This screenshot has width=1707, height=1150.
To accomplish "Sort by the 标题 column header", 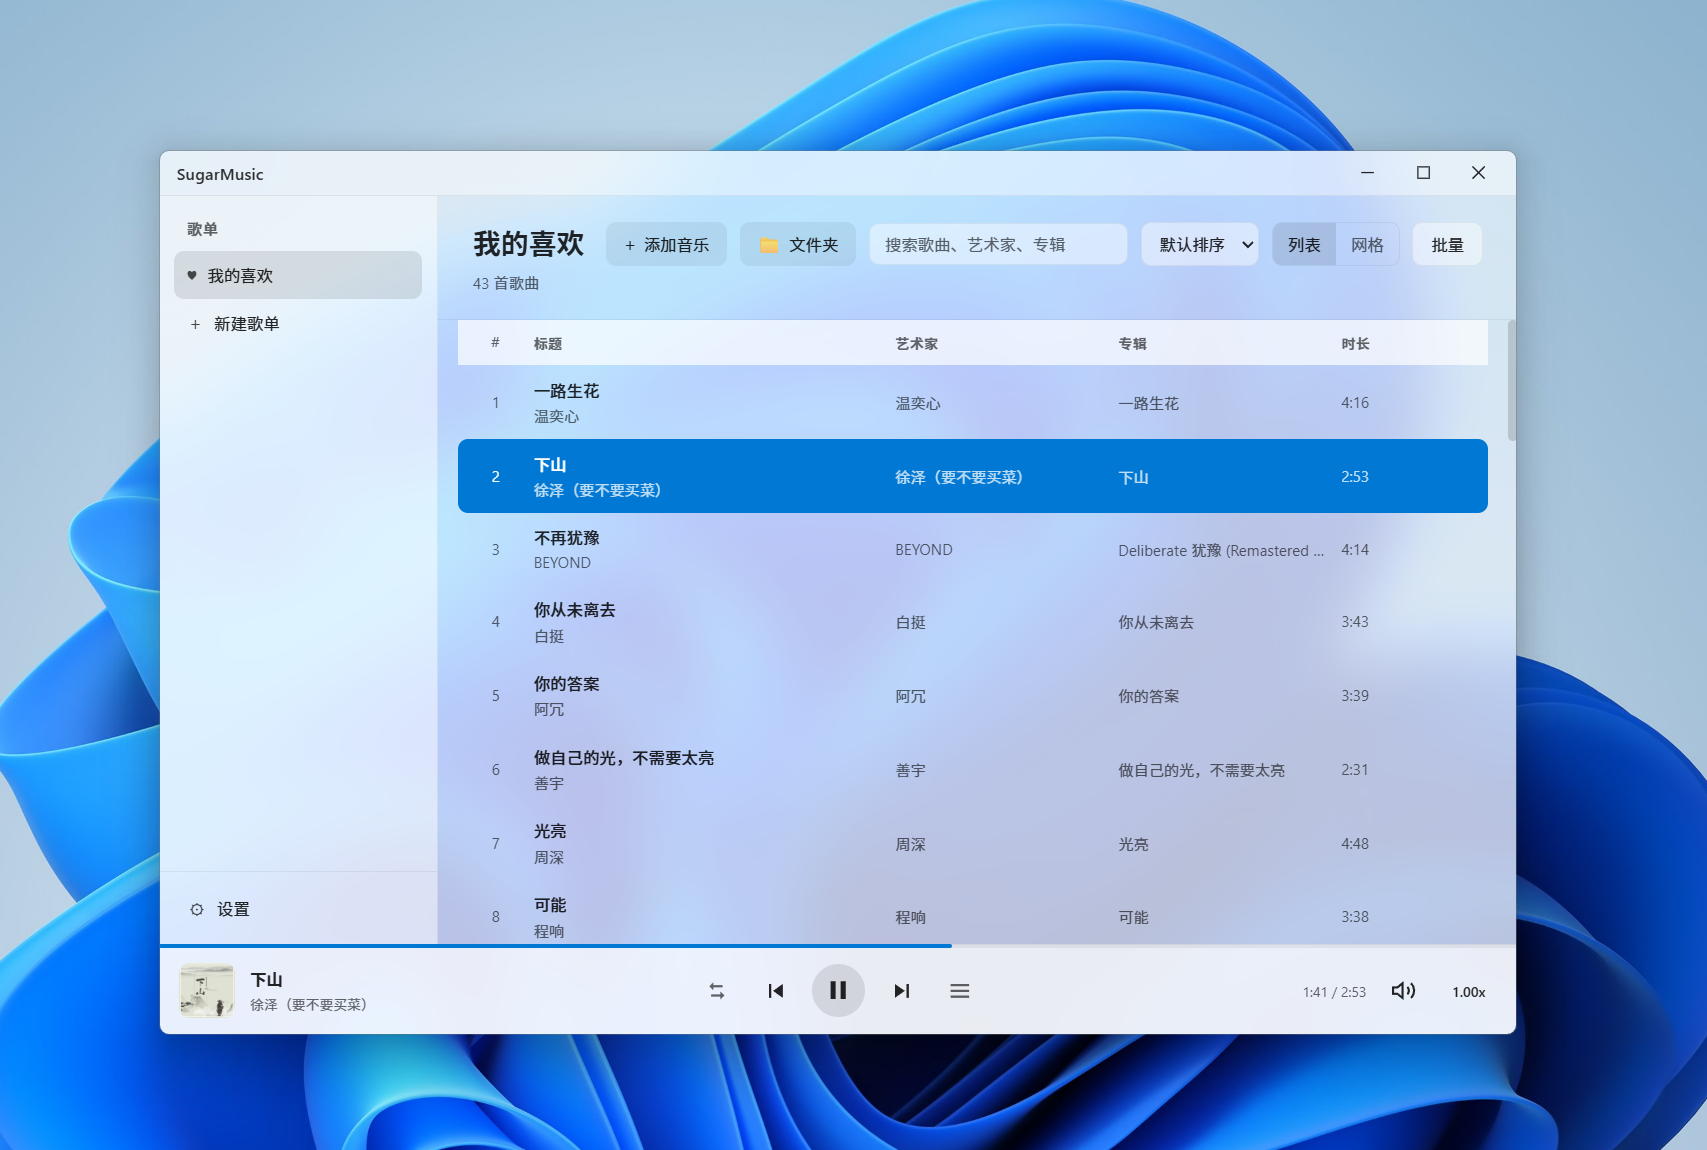I will pos(548,343).
